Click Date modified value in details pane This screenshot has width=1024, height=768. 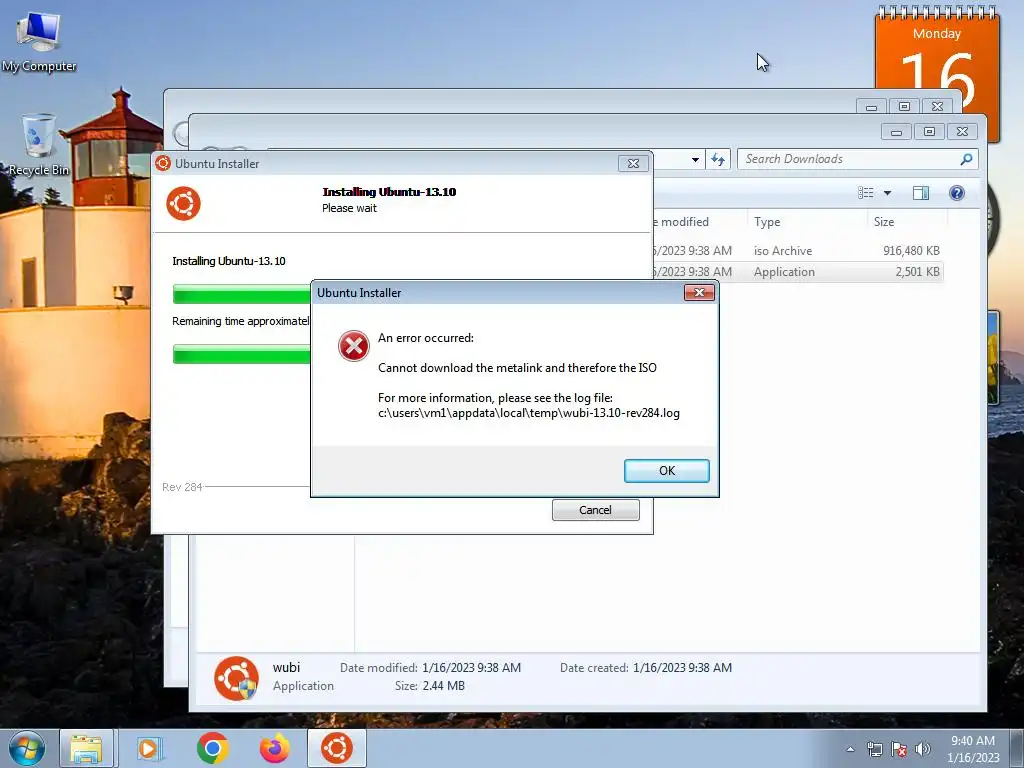471,667
